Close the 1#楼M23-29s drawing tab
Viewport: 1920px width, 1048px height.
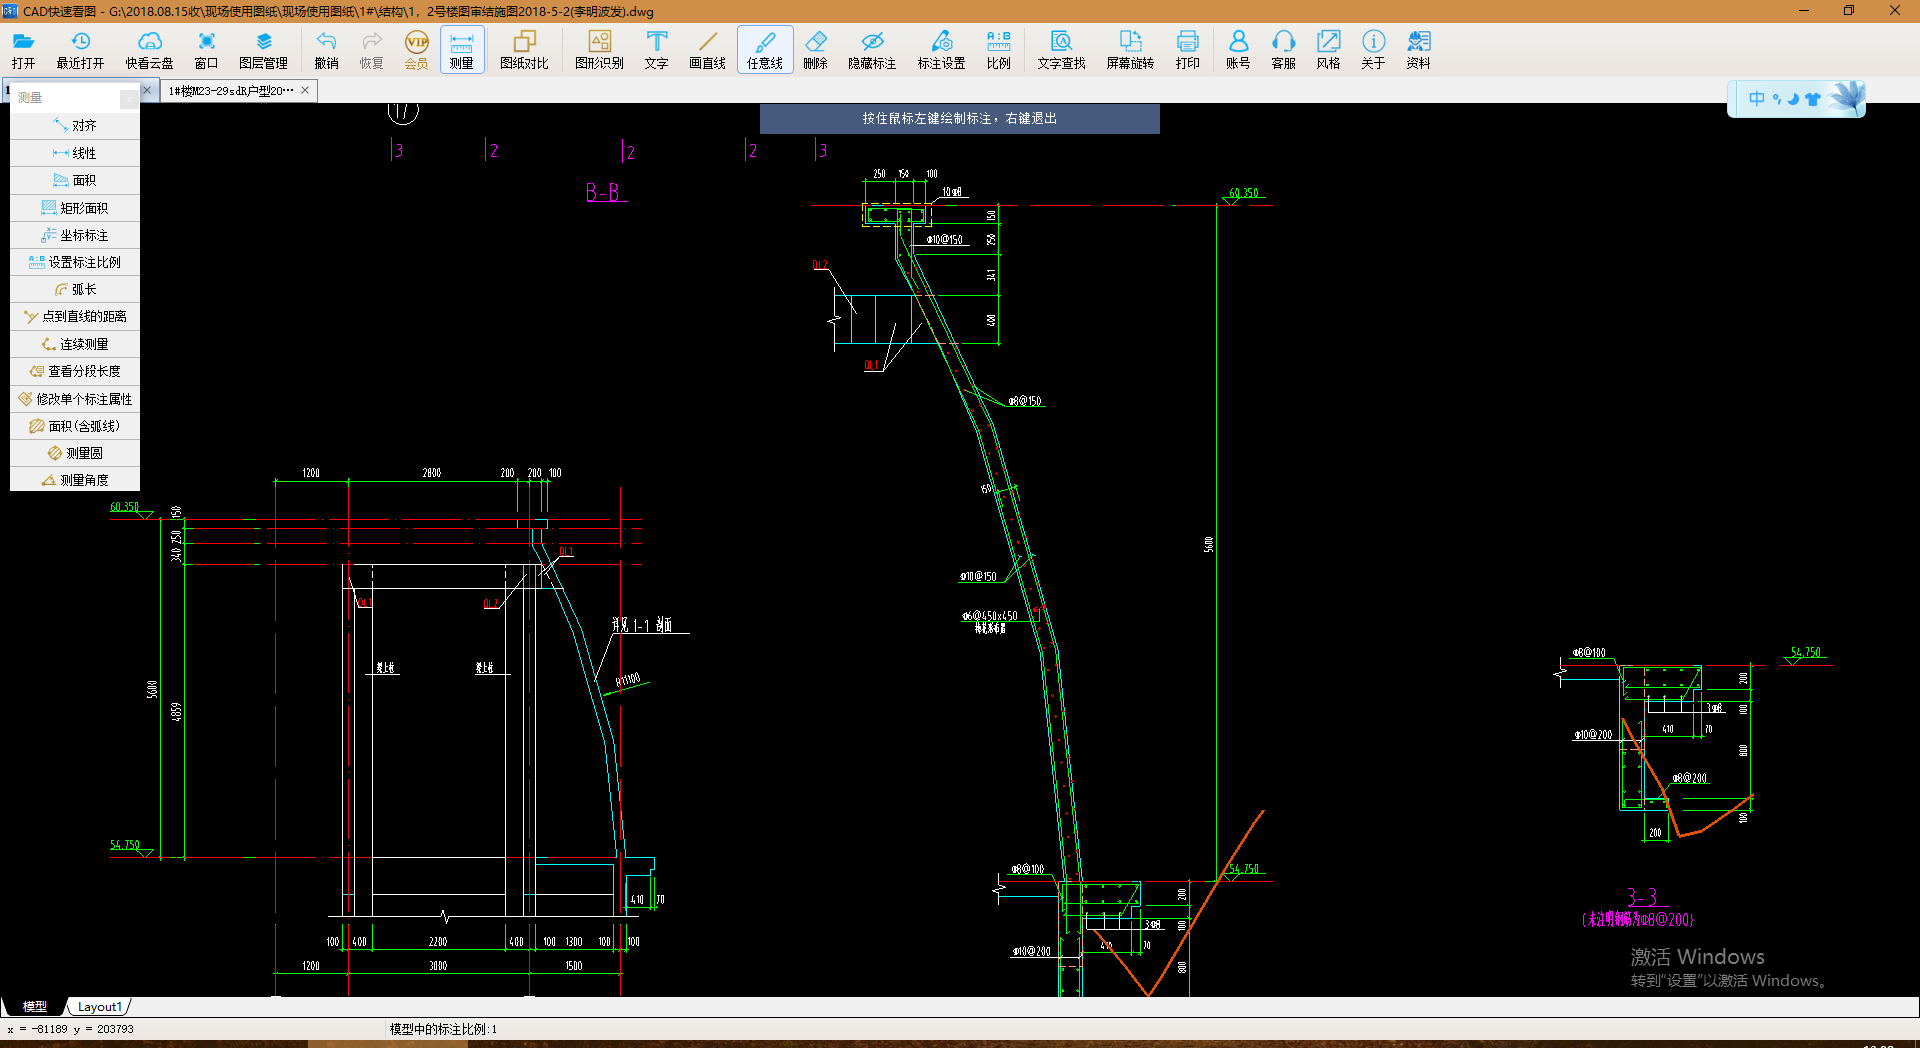305,90
